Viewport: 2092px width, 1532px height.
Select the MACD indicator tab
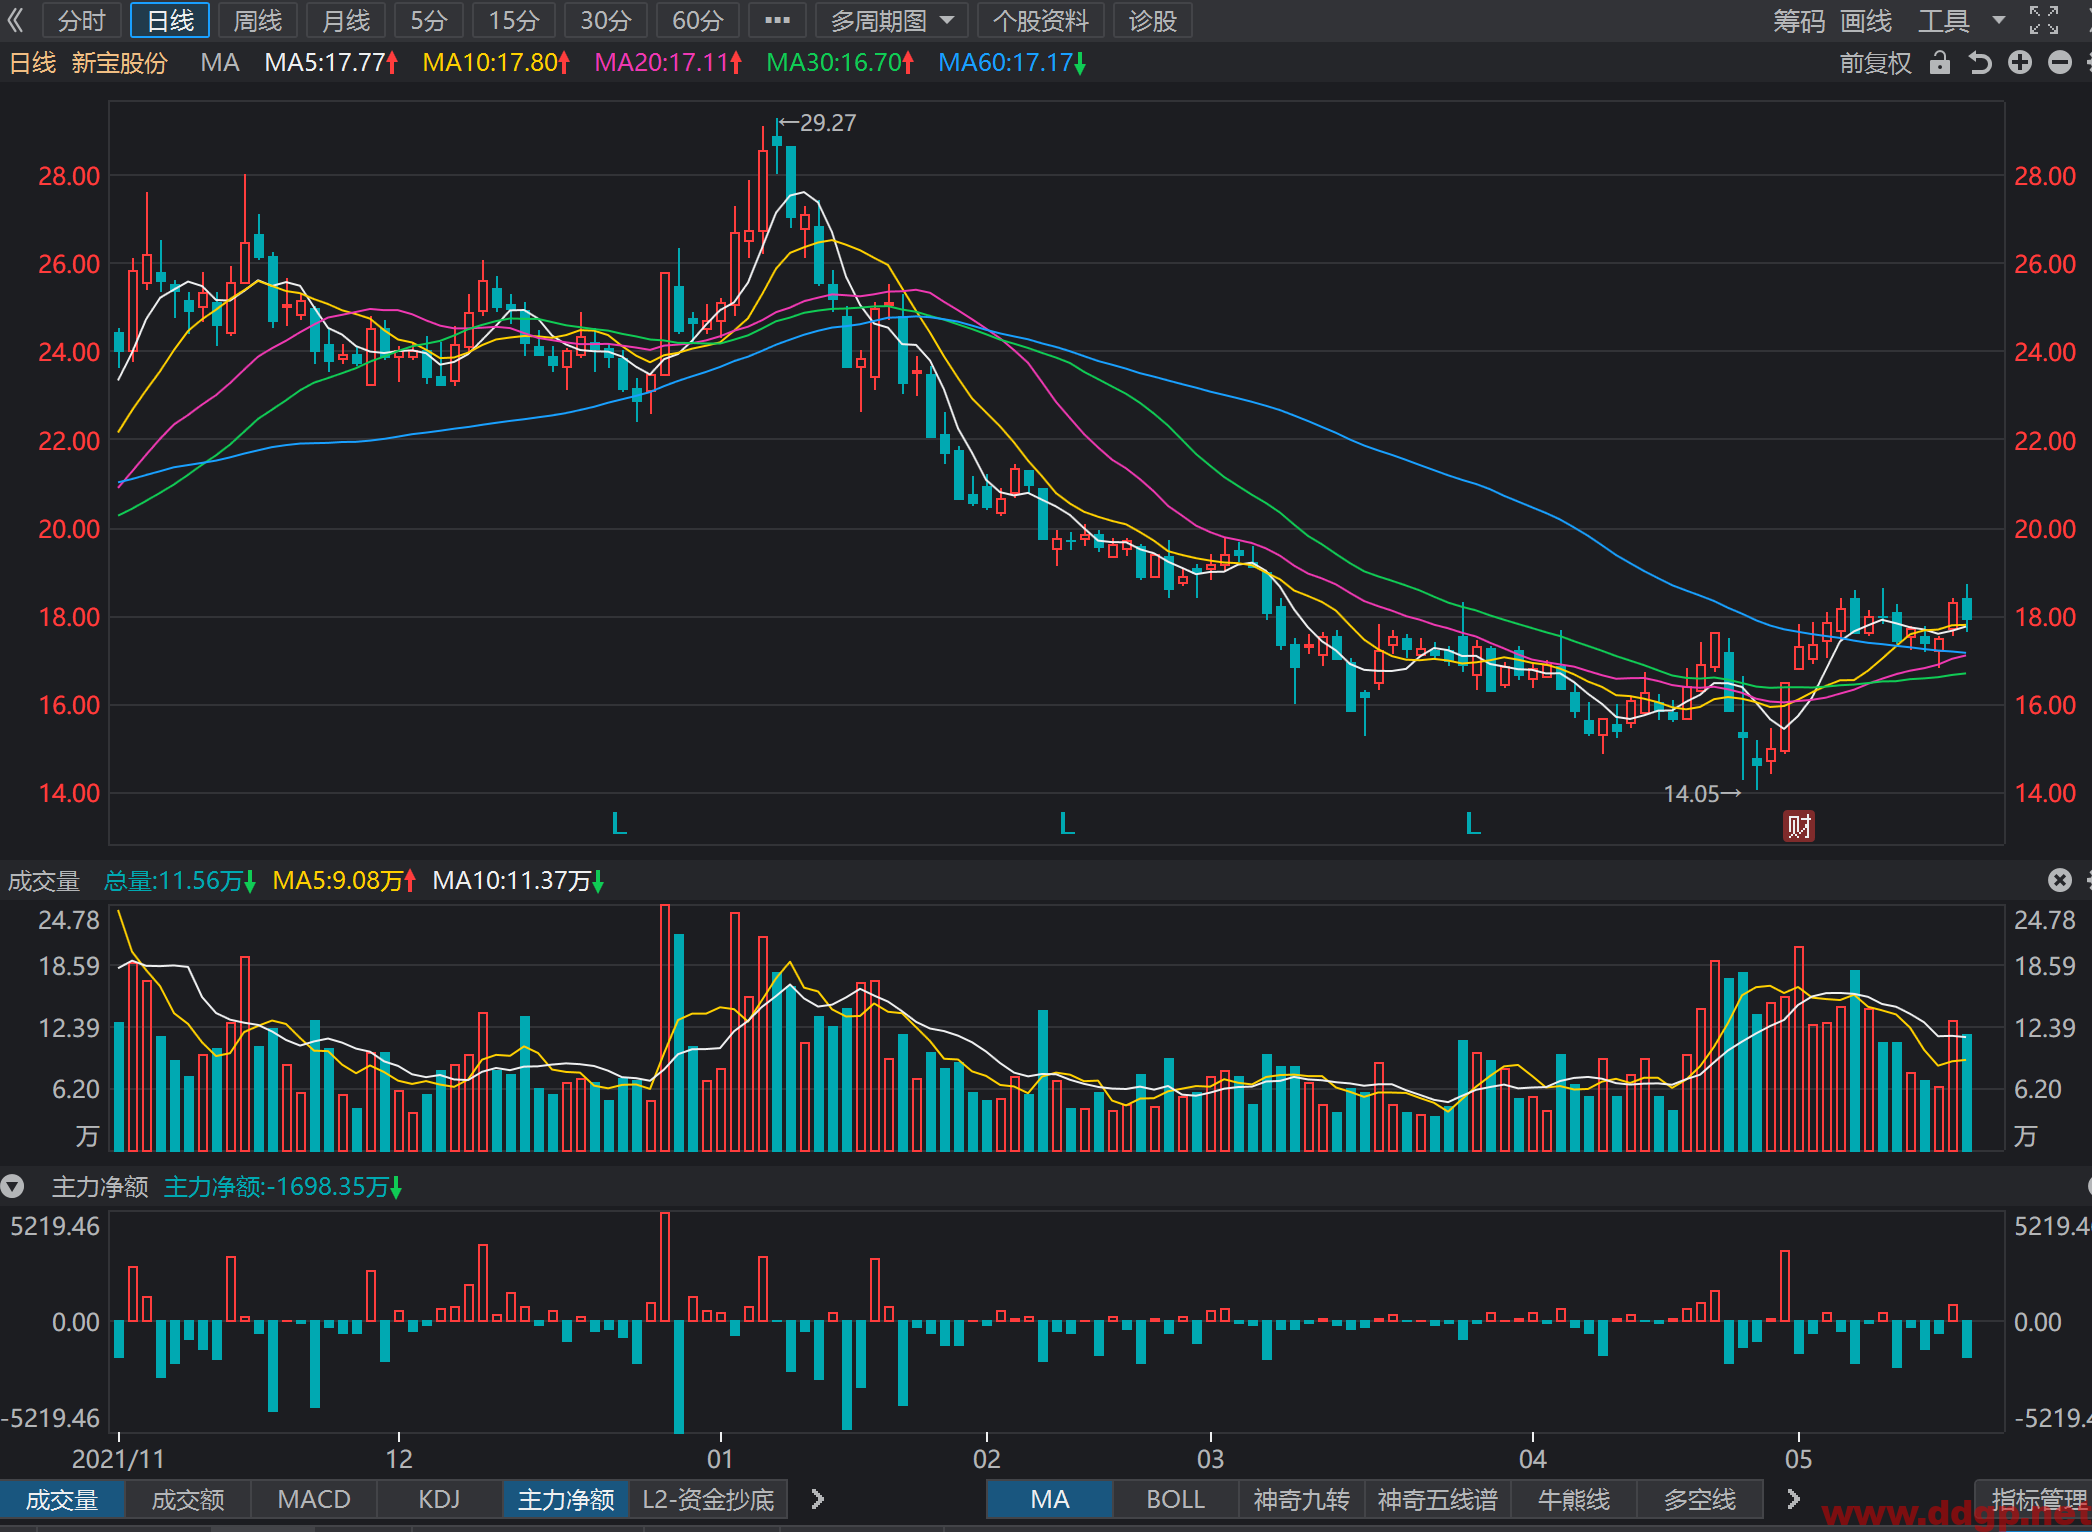314,1499
